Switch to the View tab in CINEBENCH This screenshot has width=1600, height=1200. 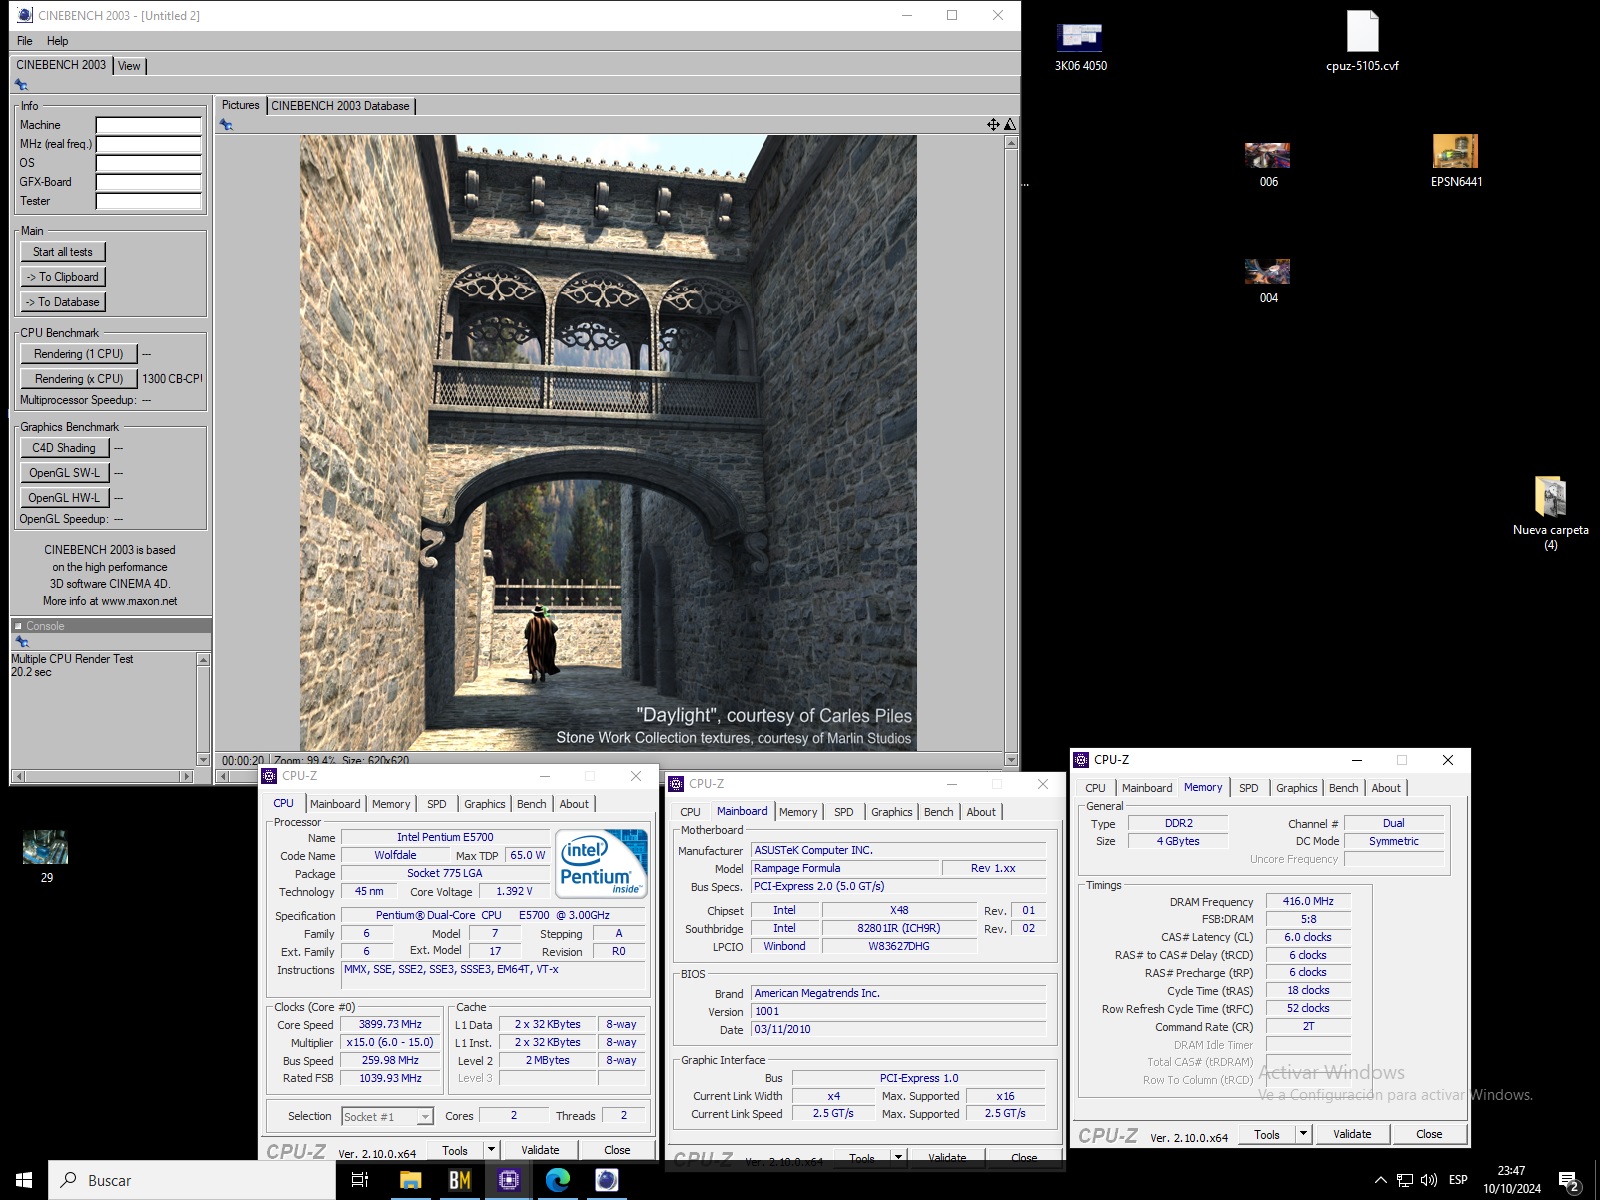[129, 66]
